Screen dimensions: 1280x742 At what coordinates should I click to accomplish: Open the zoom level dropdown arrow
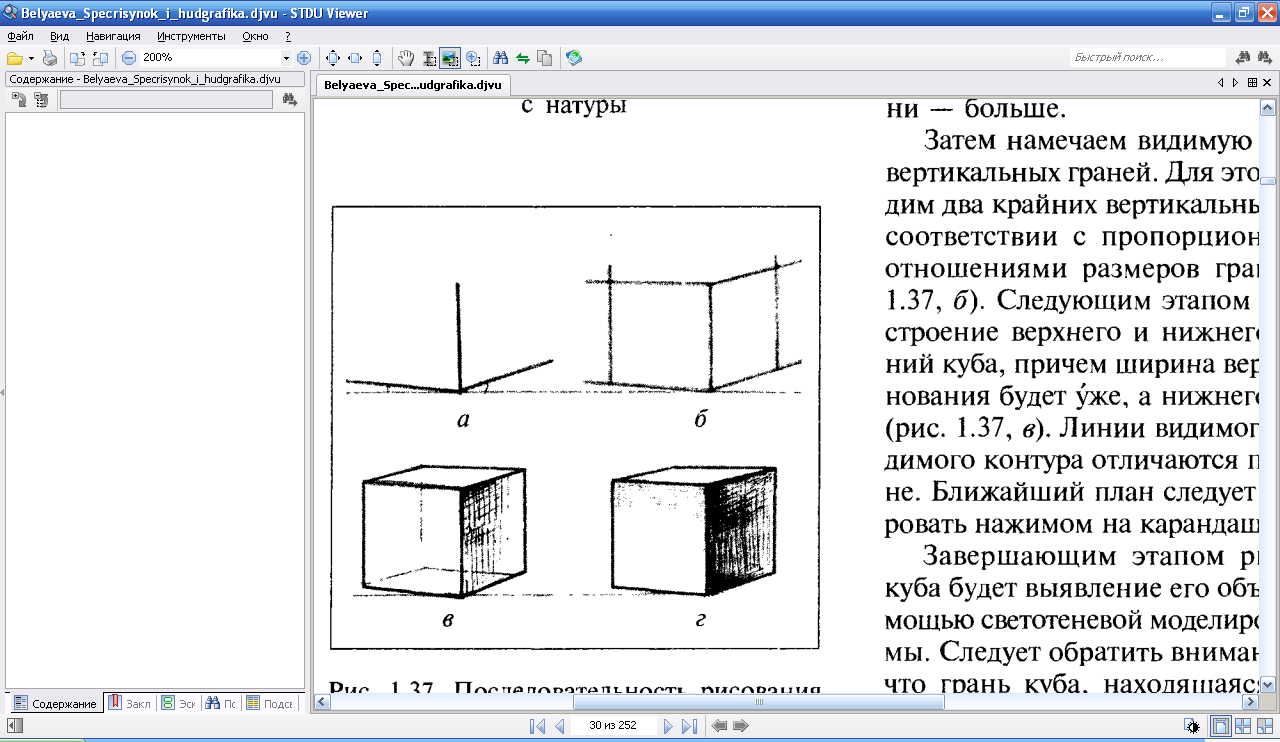pyautogui.click(x=286, y=58)
